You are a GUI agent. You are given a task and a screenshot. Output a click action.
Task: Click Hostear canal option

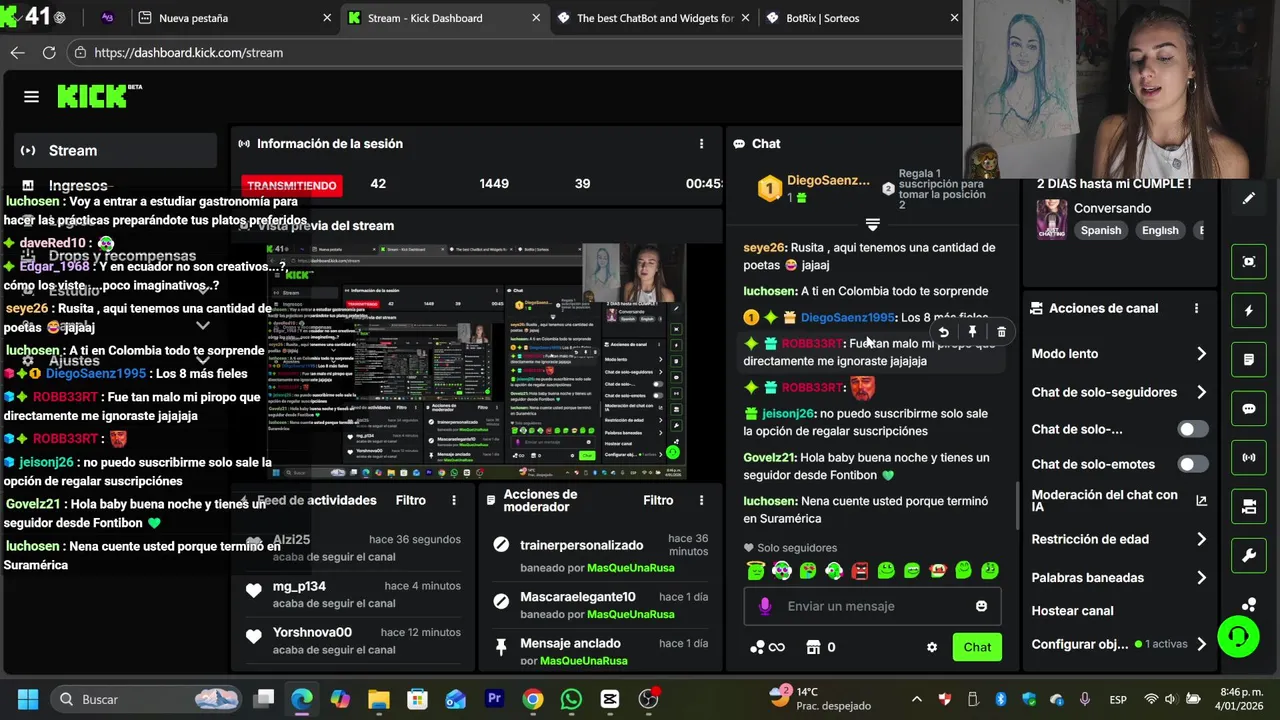tap(1072, 611)
